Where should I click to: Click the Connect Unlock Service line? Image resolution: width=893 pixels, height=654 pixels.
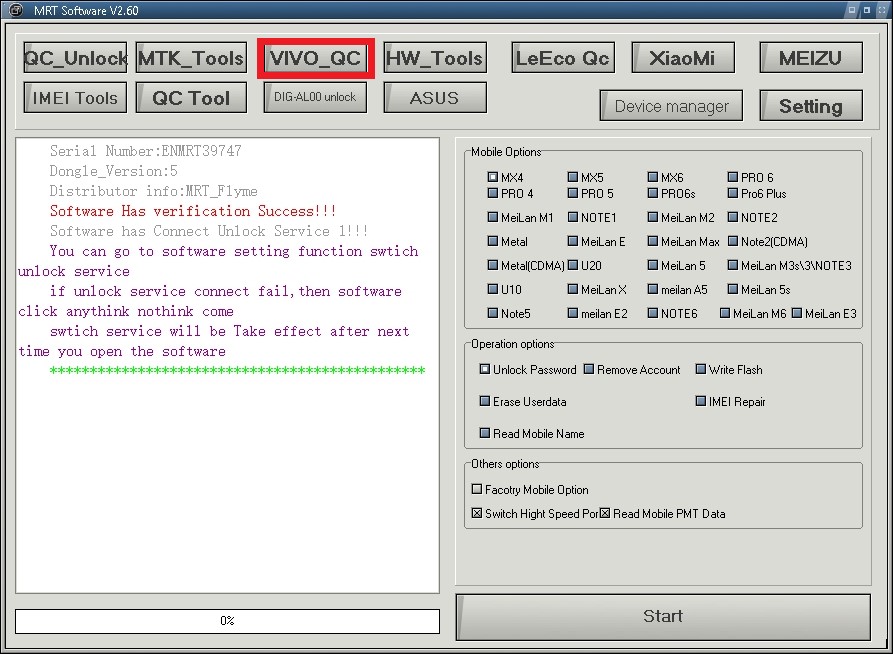tap(208, 231)
